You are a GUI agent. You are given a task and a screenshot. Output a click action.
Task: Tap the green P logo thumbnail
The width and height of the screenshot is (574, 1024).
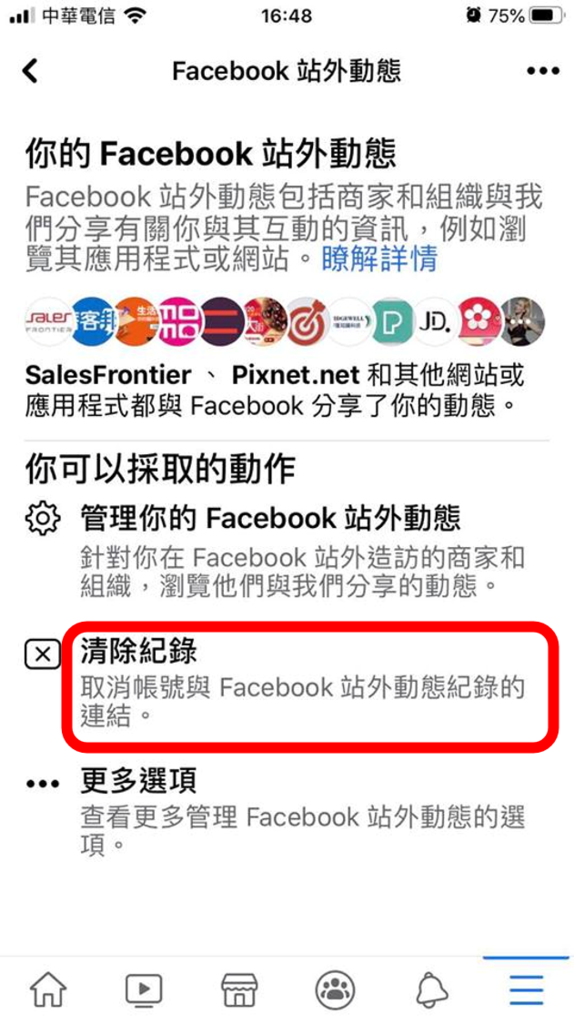click(x=392, y=321)
